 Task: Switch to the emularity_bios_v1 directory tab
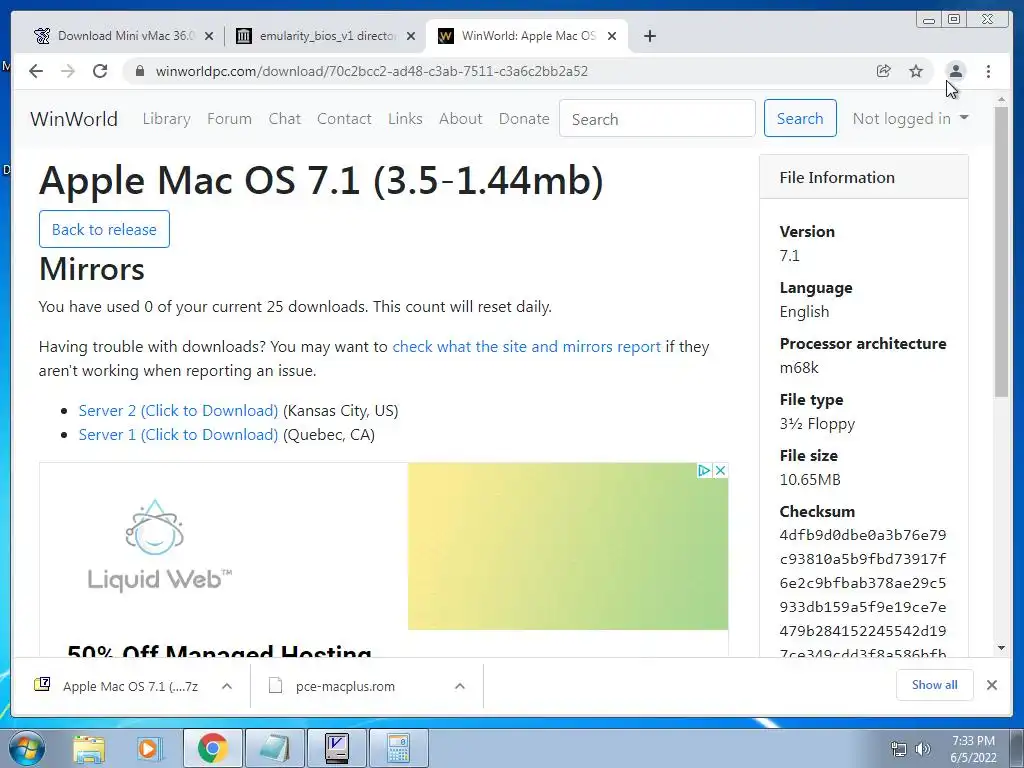tap(324, 36)
